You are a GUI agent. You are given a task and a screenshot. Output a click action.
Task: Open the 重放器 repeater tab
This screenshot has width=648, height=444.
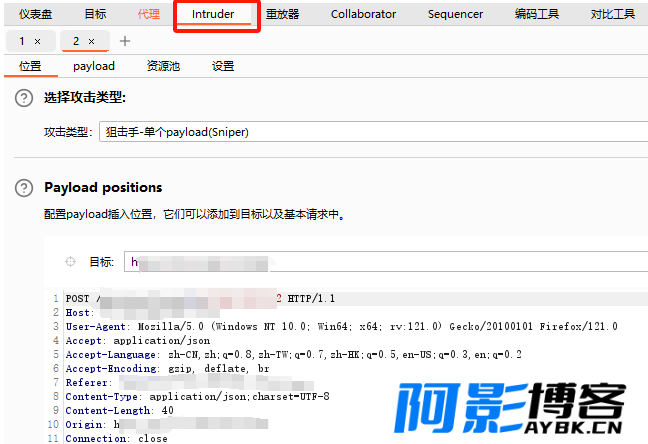(282, 14)
